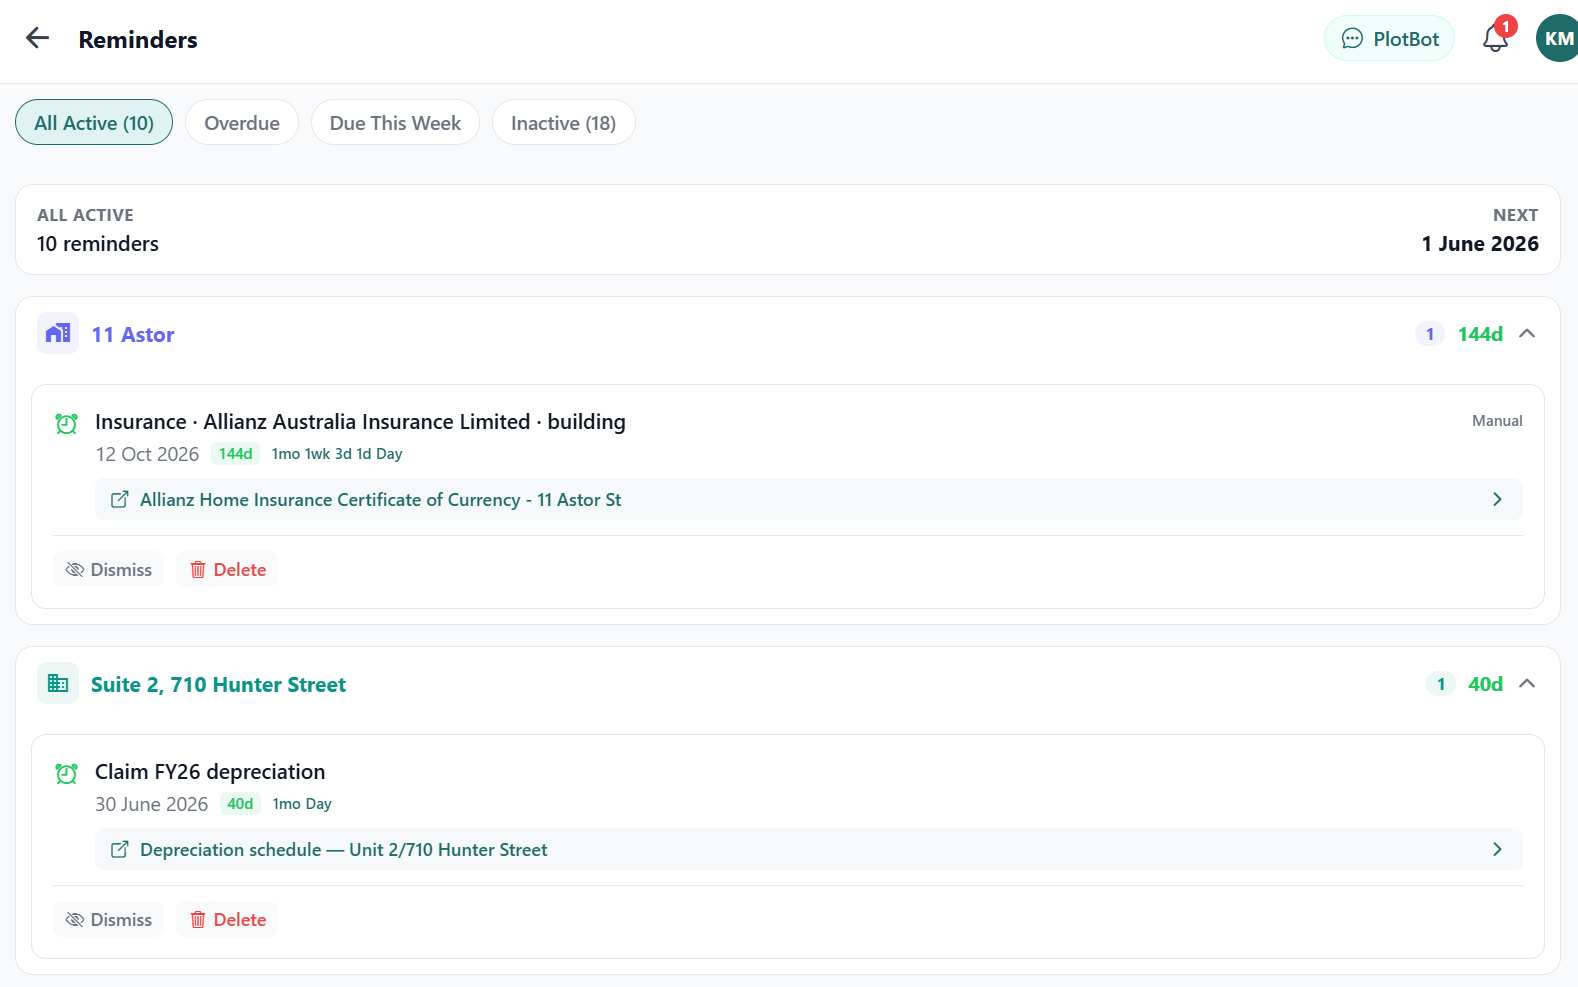Click the 40d countdown in Suite 2 header
Screen dimensions: 1578x987
point(1485,684)
